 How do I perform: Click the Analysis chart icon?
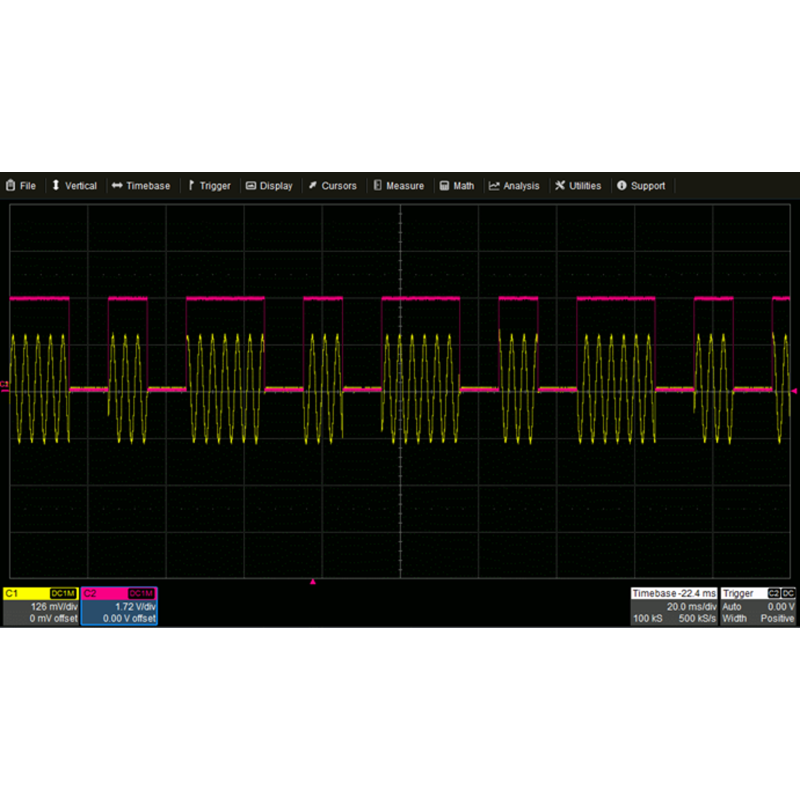tap(494, 186)
